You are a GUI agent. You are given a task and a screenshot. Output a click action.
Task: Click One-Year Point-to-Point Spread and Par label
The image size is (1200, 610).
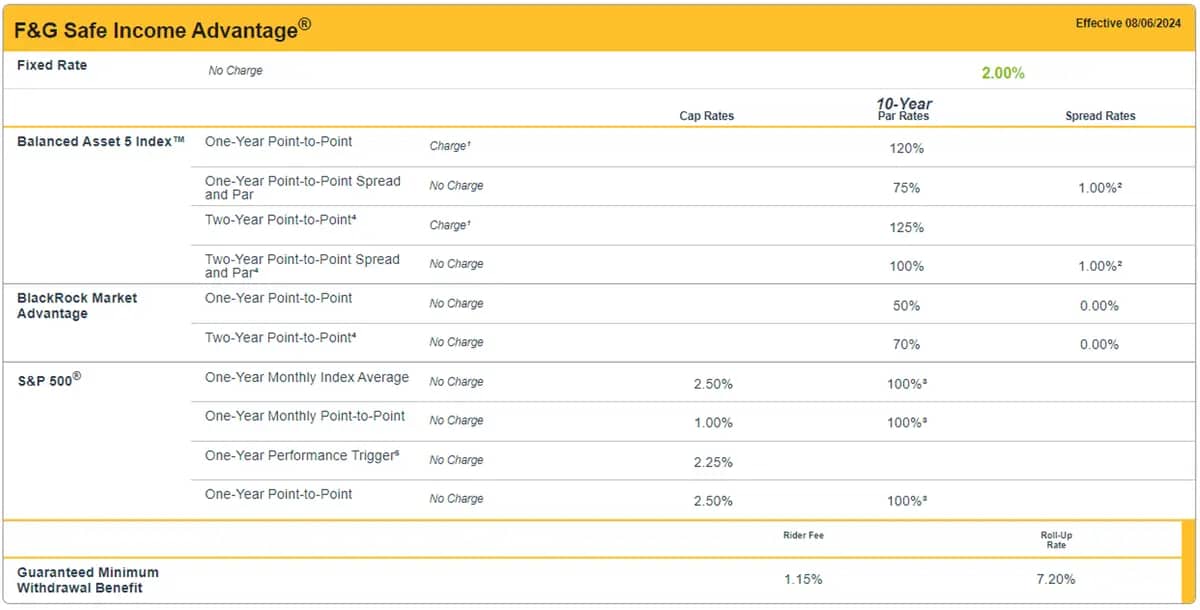pos(302,187)
